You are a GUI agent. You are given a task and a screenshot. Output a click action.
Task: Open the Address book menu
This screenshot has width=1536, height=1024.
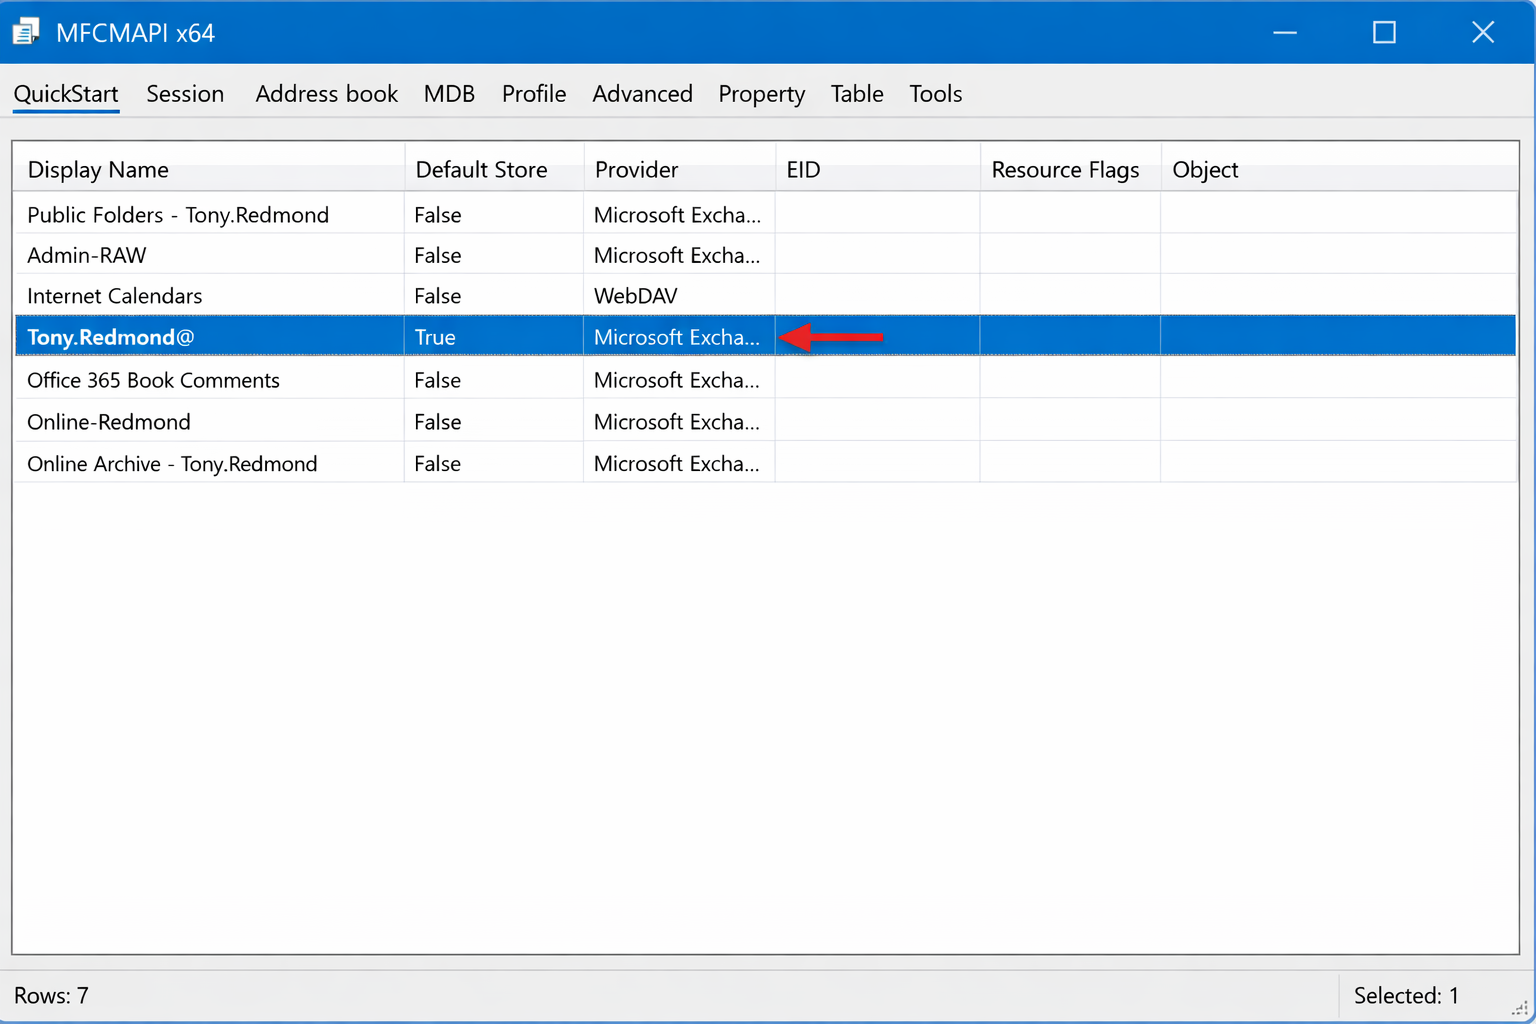click(x=326, y=93)
